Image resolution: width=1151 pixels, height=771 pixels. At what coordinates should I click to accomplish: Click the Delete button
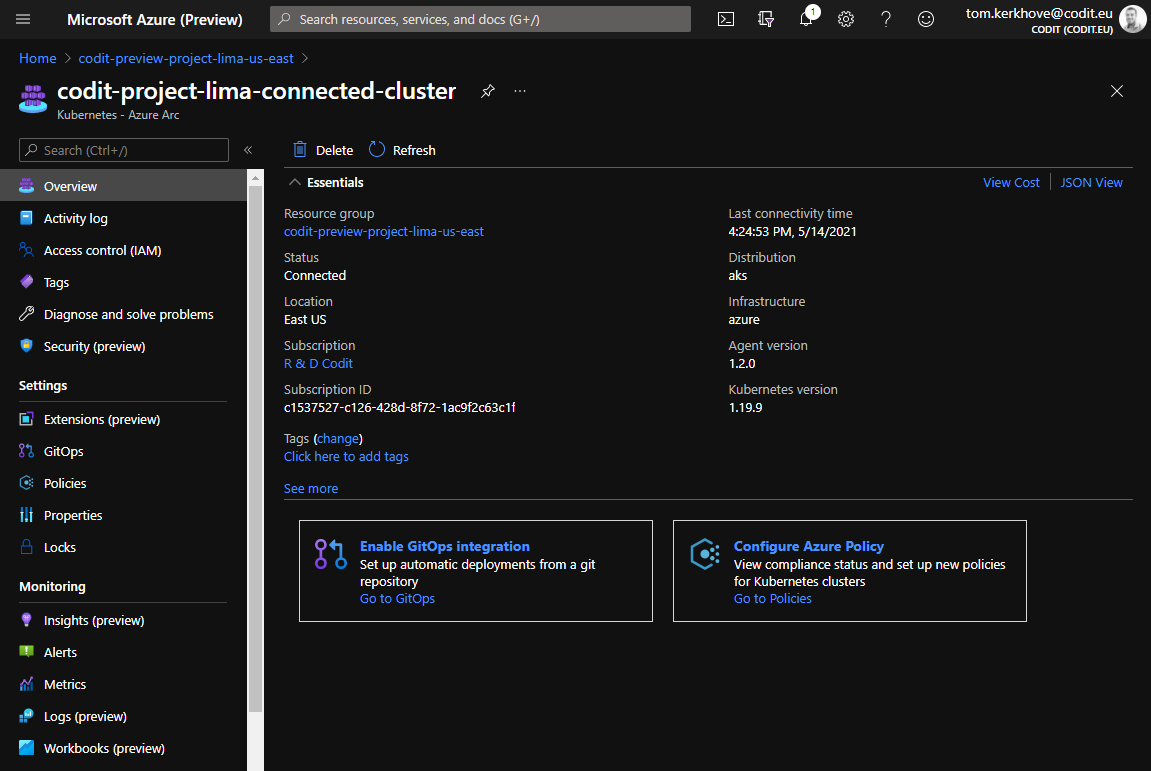323,150
